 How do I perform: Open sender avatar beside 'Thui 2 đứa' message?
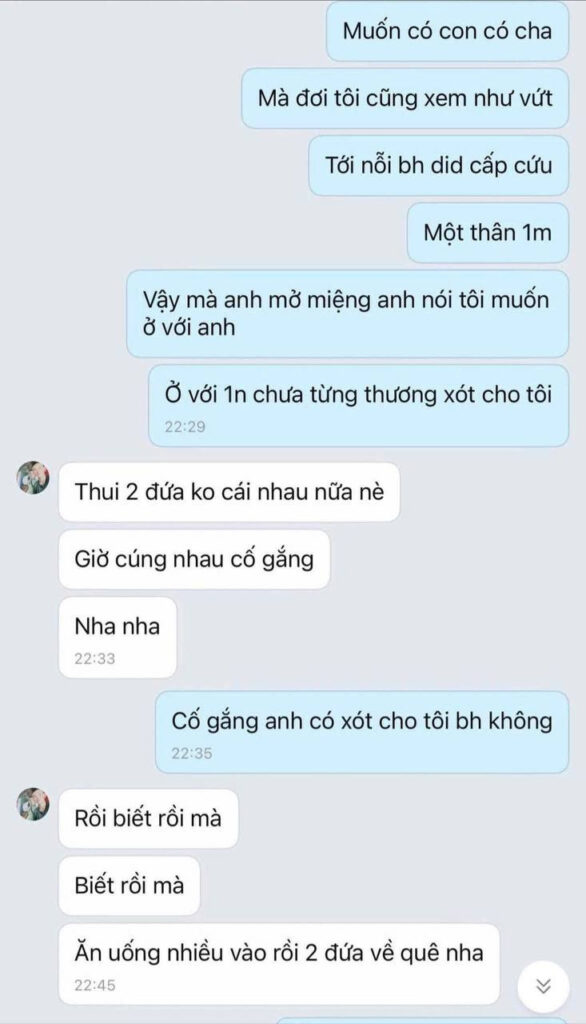(33, 477)
